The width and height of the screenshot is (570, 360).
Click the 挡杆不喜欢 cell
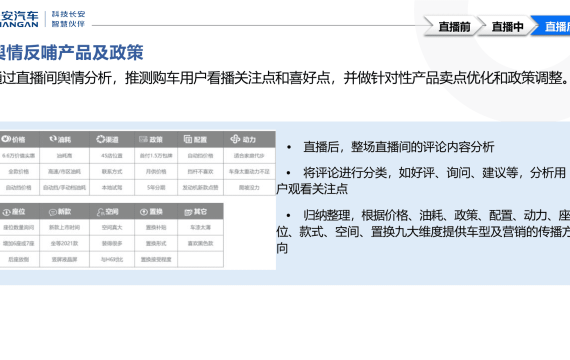point(200,171)
